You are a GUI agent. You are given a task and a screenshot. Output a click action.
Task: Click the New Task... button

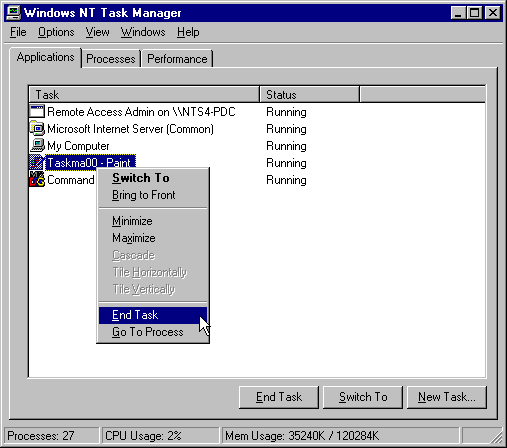(x=447, y=397)
